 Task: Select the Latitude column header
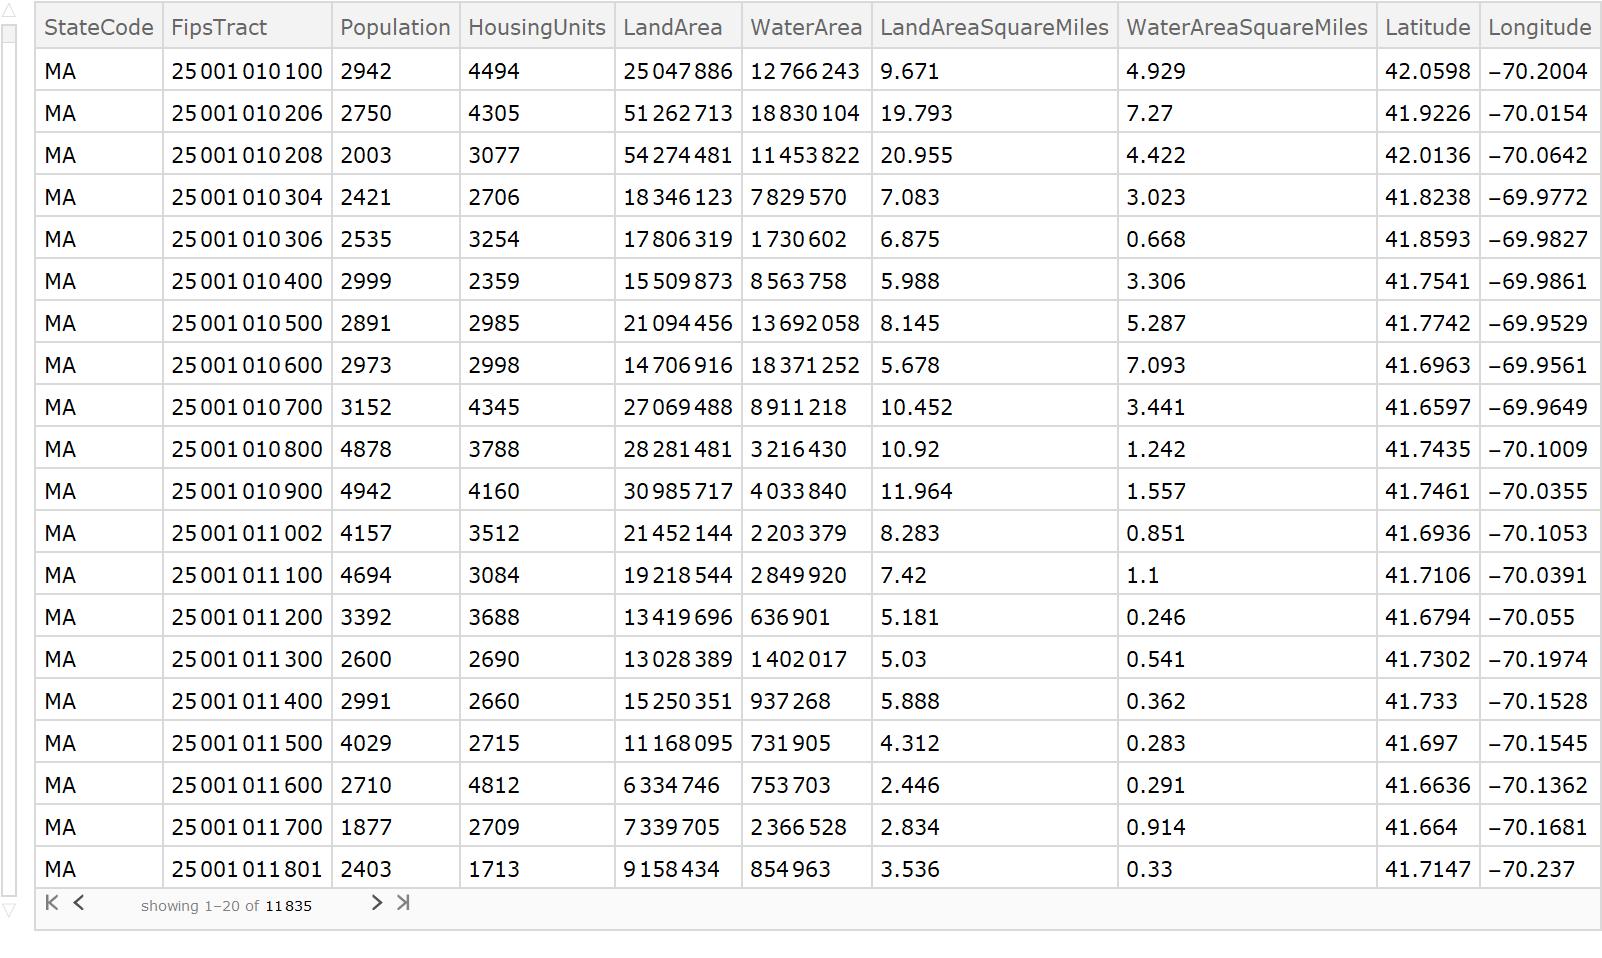point(1428,27)
